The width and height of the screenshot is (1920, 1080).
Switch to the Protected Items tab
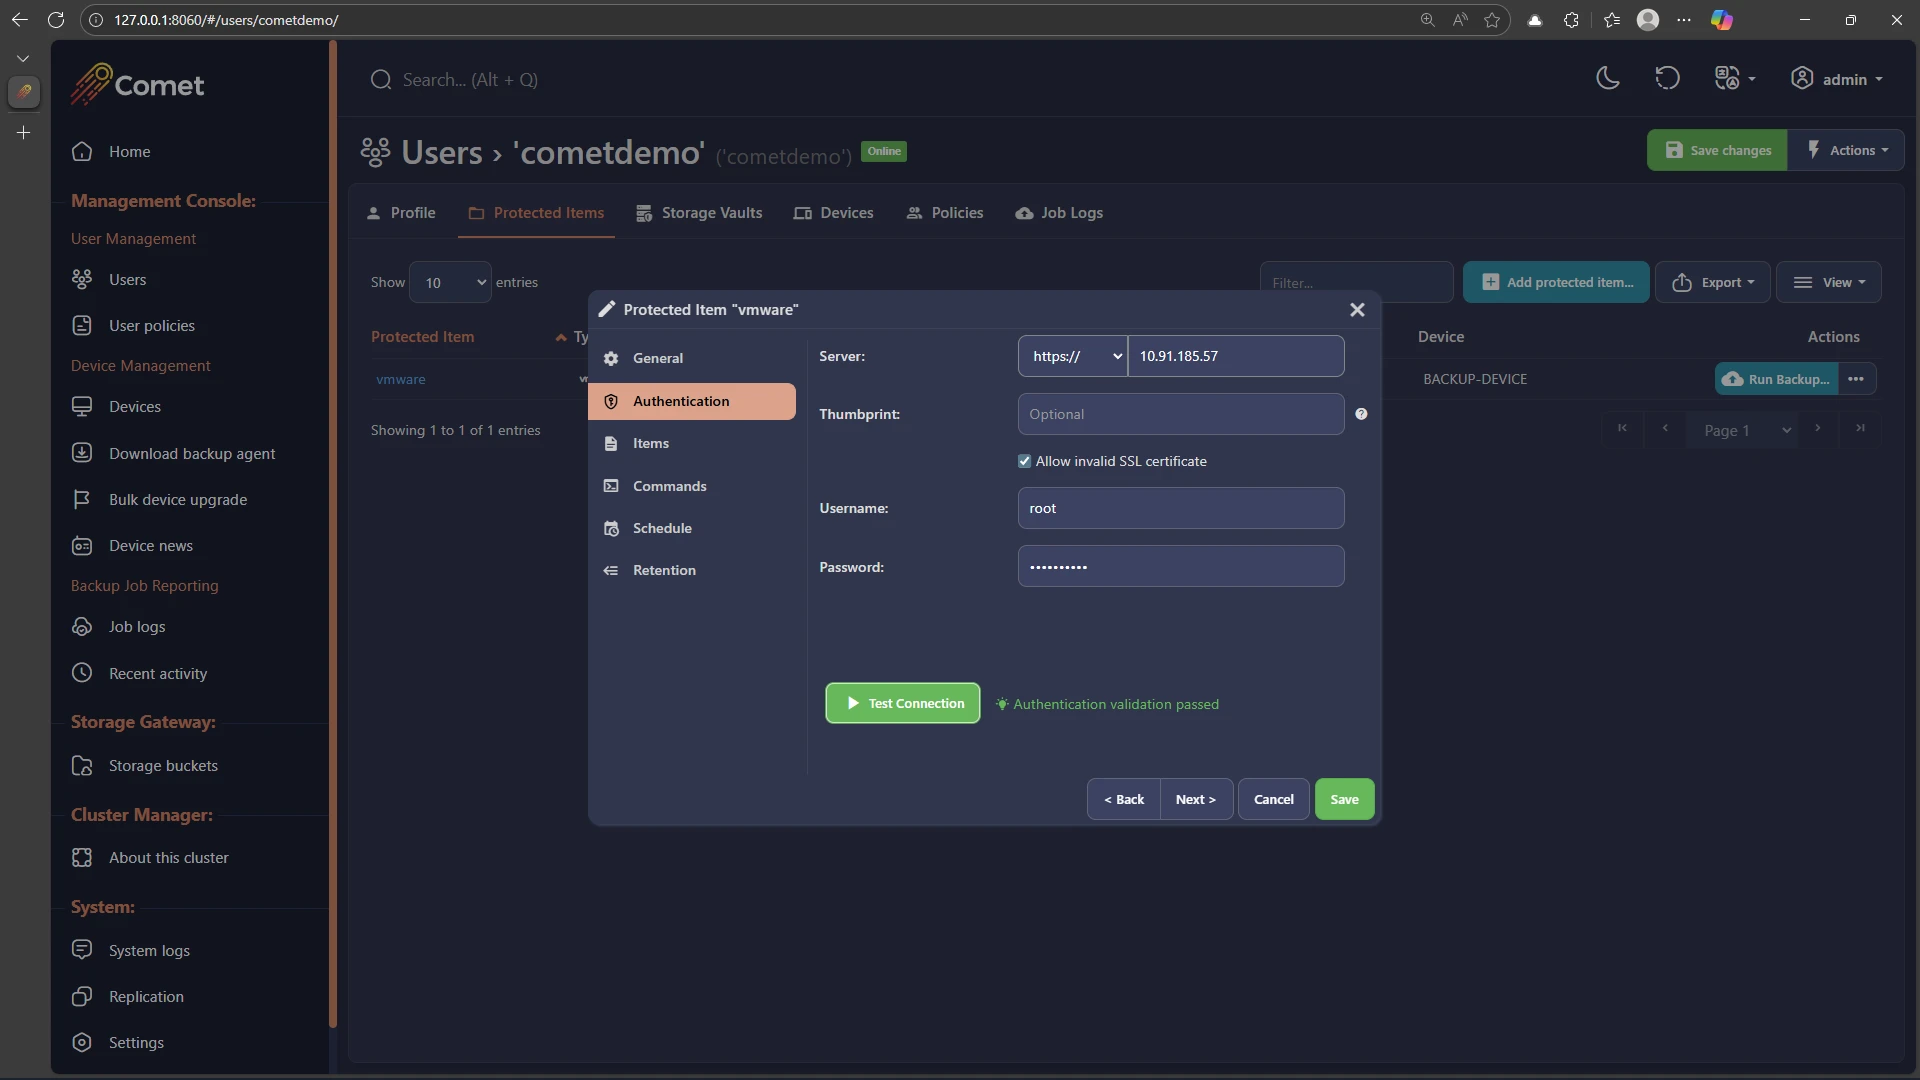coord(536,213)
